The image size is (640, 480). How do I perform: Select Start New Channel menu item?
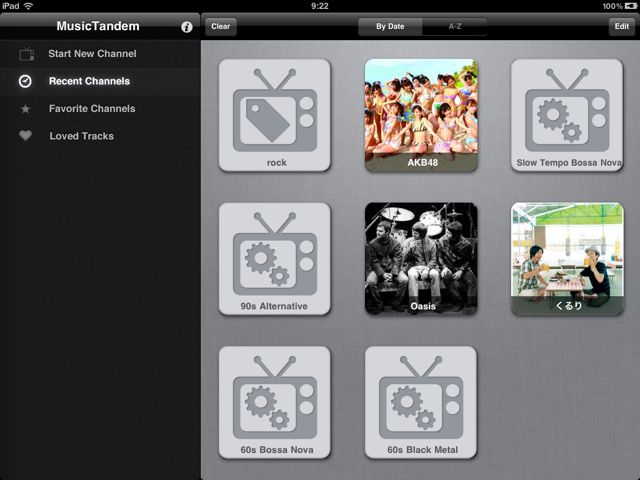(x=100, y=54)
